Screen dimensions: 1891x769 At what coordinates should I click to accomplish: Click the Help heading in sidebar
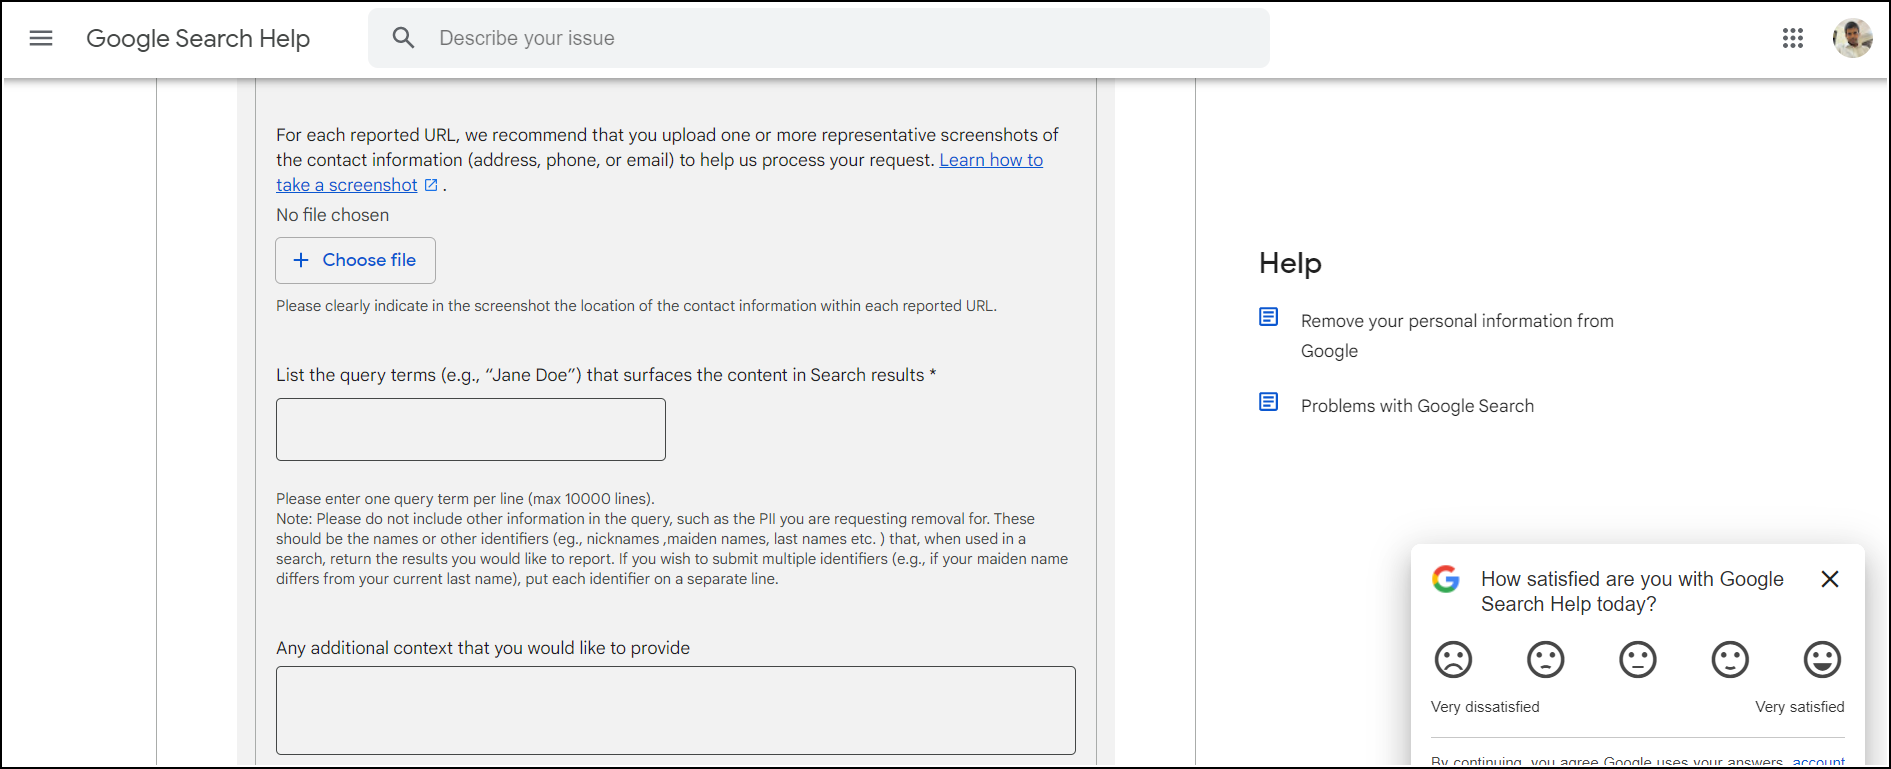coord(1290,263)
